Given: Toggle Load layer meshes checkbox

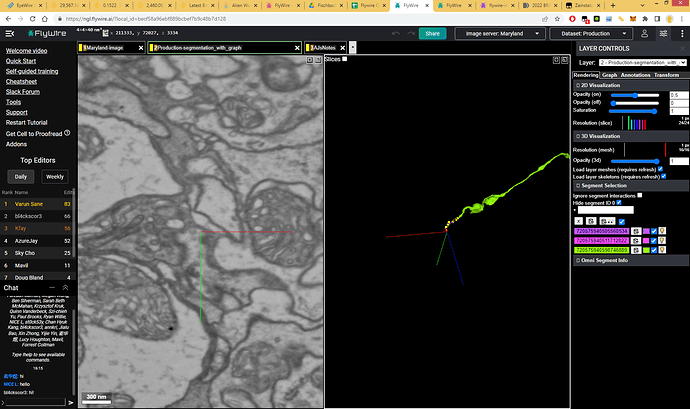Looking at the screenshot, I should 660,169.
